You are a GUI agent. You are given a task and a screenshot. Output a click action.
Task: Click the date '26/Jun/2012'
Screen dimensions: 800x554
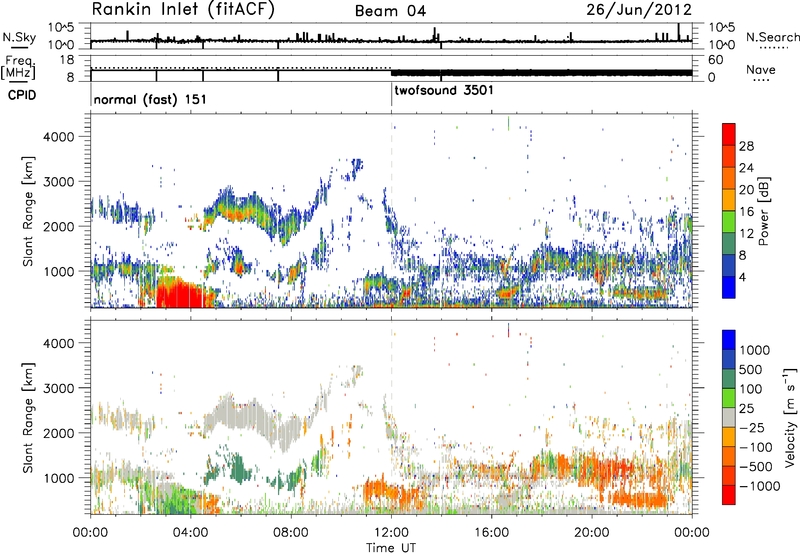[639, 10]
